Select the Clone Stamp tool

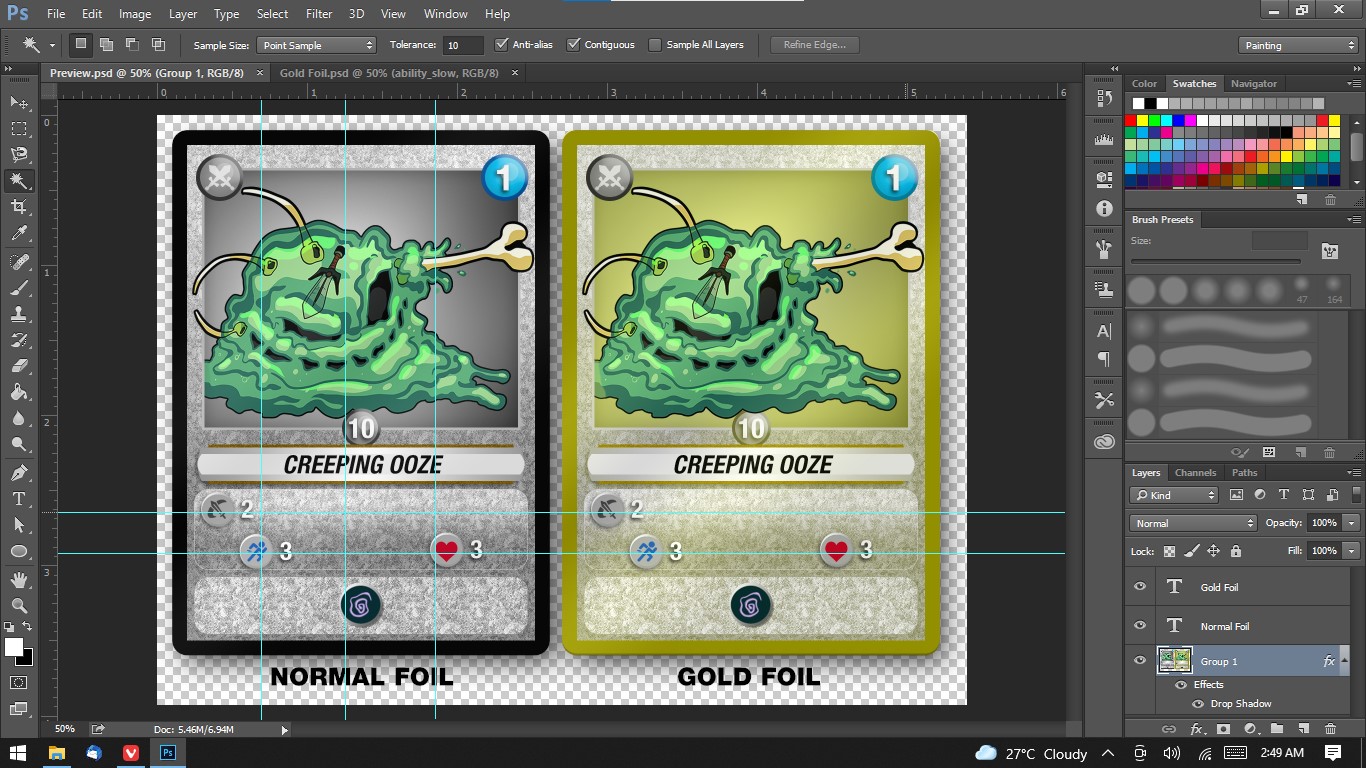pyautogui.click(x=19, y=313)
